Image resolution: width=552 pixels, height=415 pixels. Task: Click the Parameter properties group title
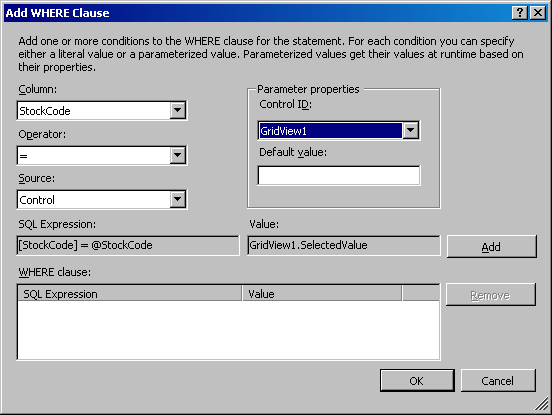click(308, 89)
